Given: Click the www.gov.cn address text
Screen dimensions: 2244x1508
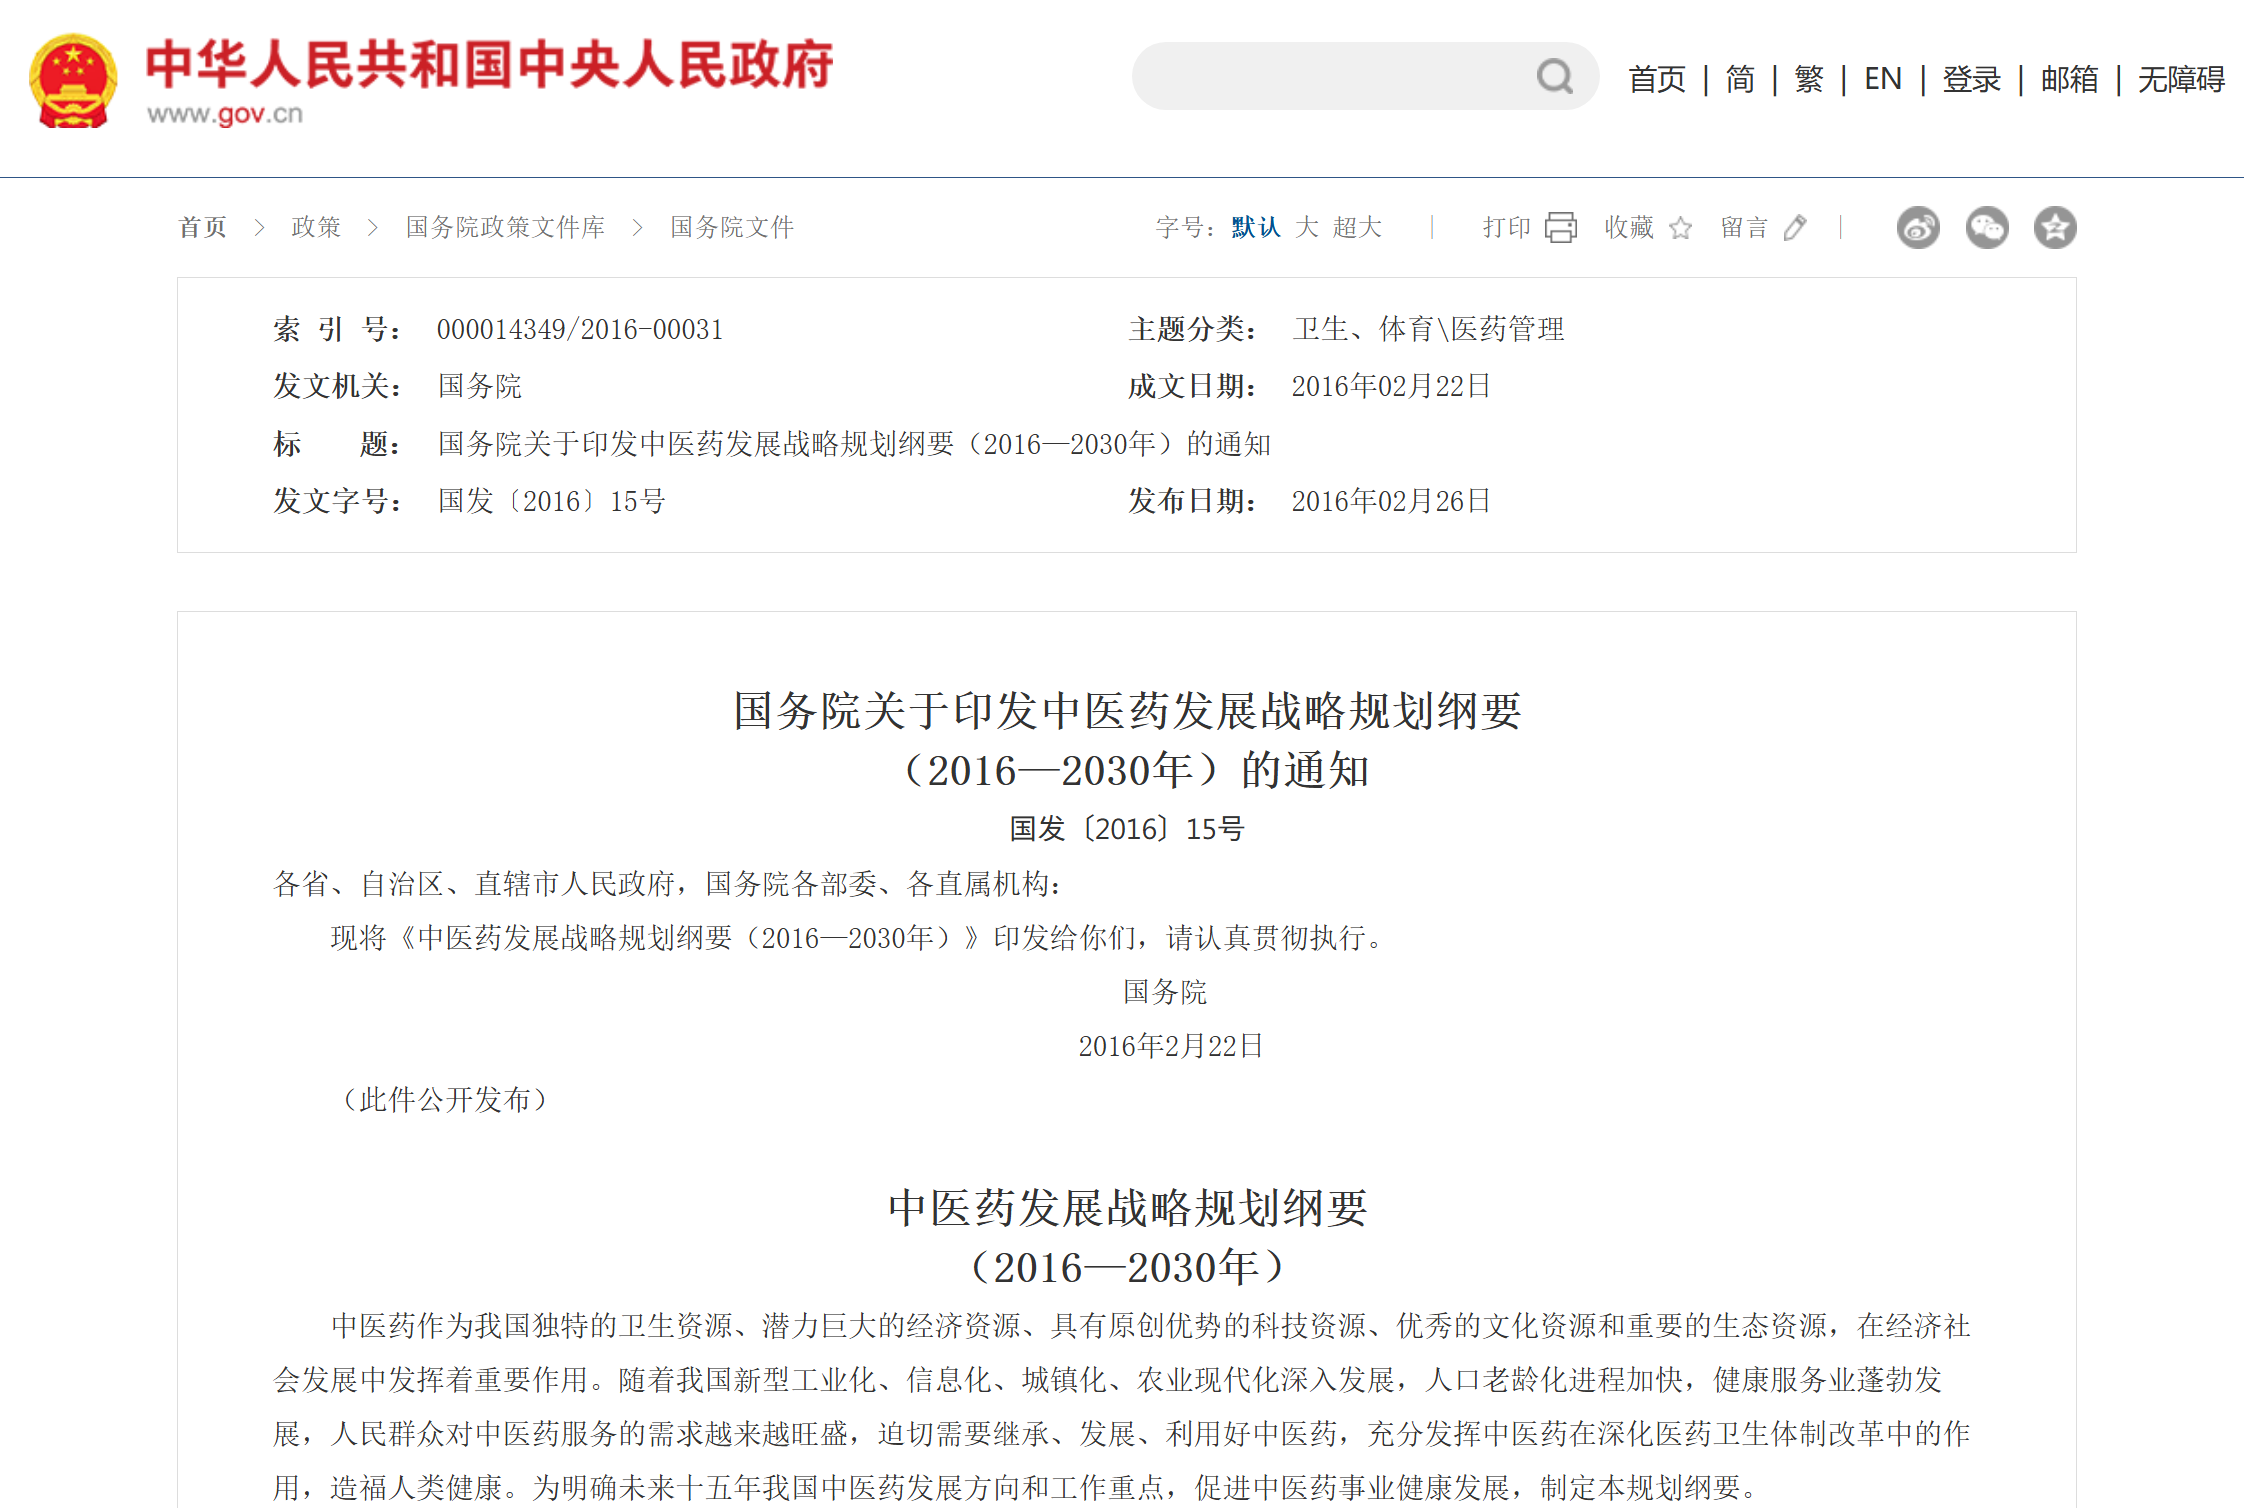Looking at the screenshot, I should click(x=225, y=114).
